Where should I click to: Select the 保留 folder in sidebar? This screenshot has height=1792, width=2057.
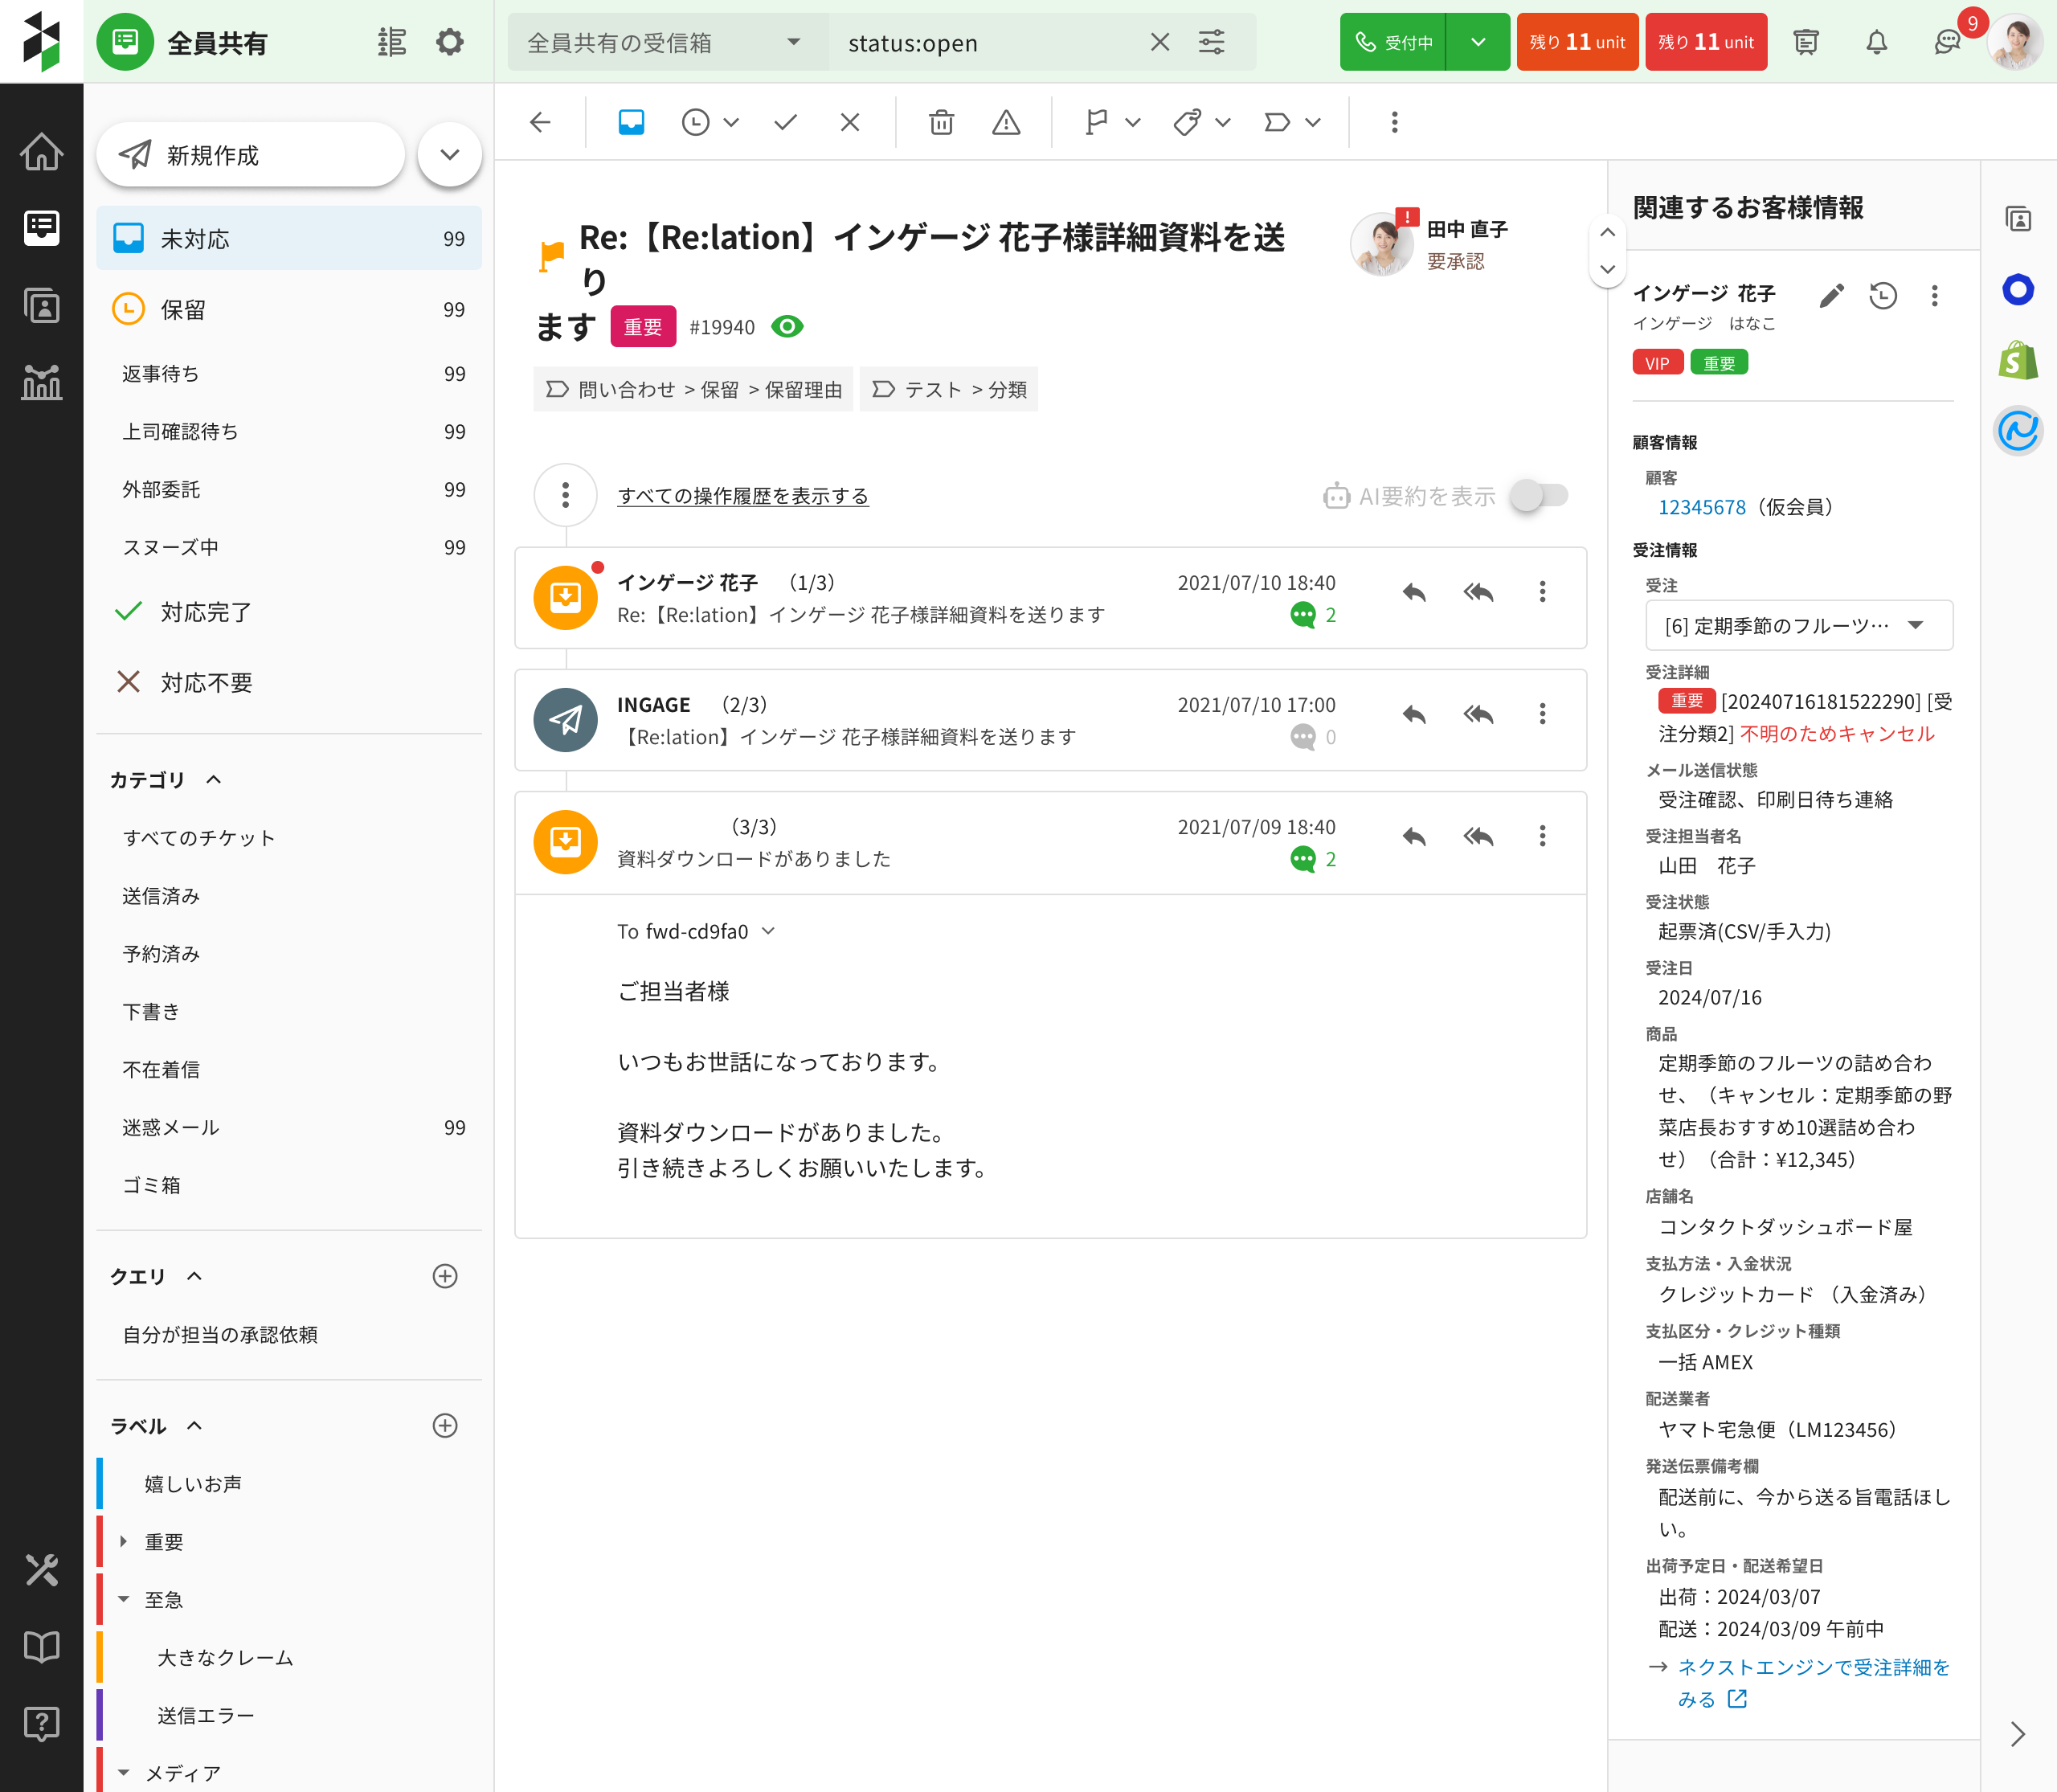[x=183, y=310]
